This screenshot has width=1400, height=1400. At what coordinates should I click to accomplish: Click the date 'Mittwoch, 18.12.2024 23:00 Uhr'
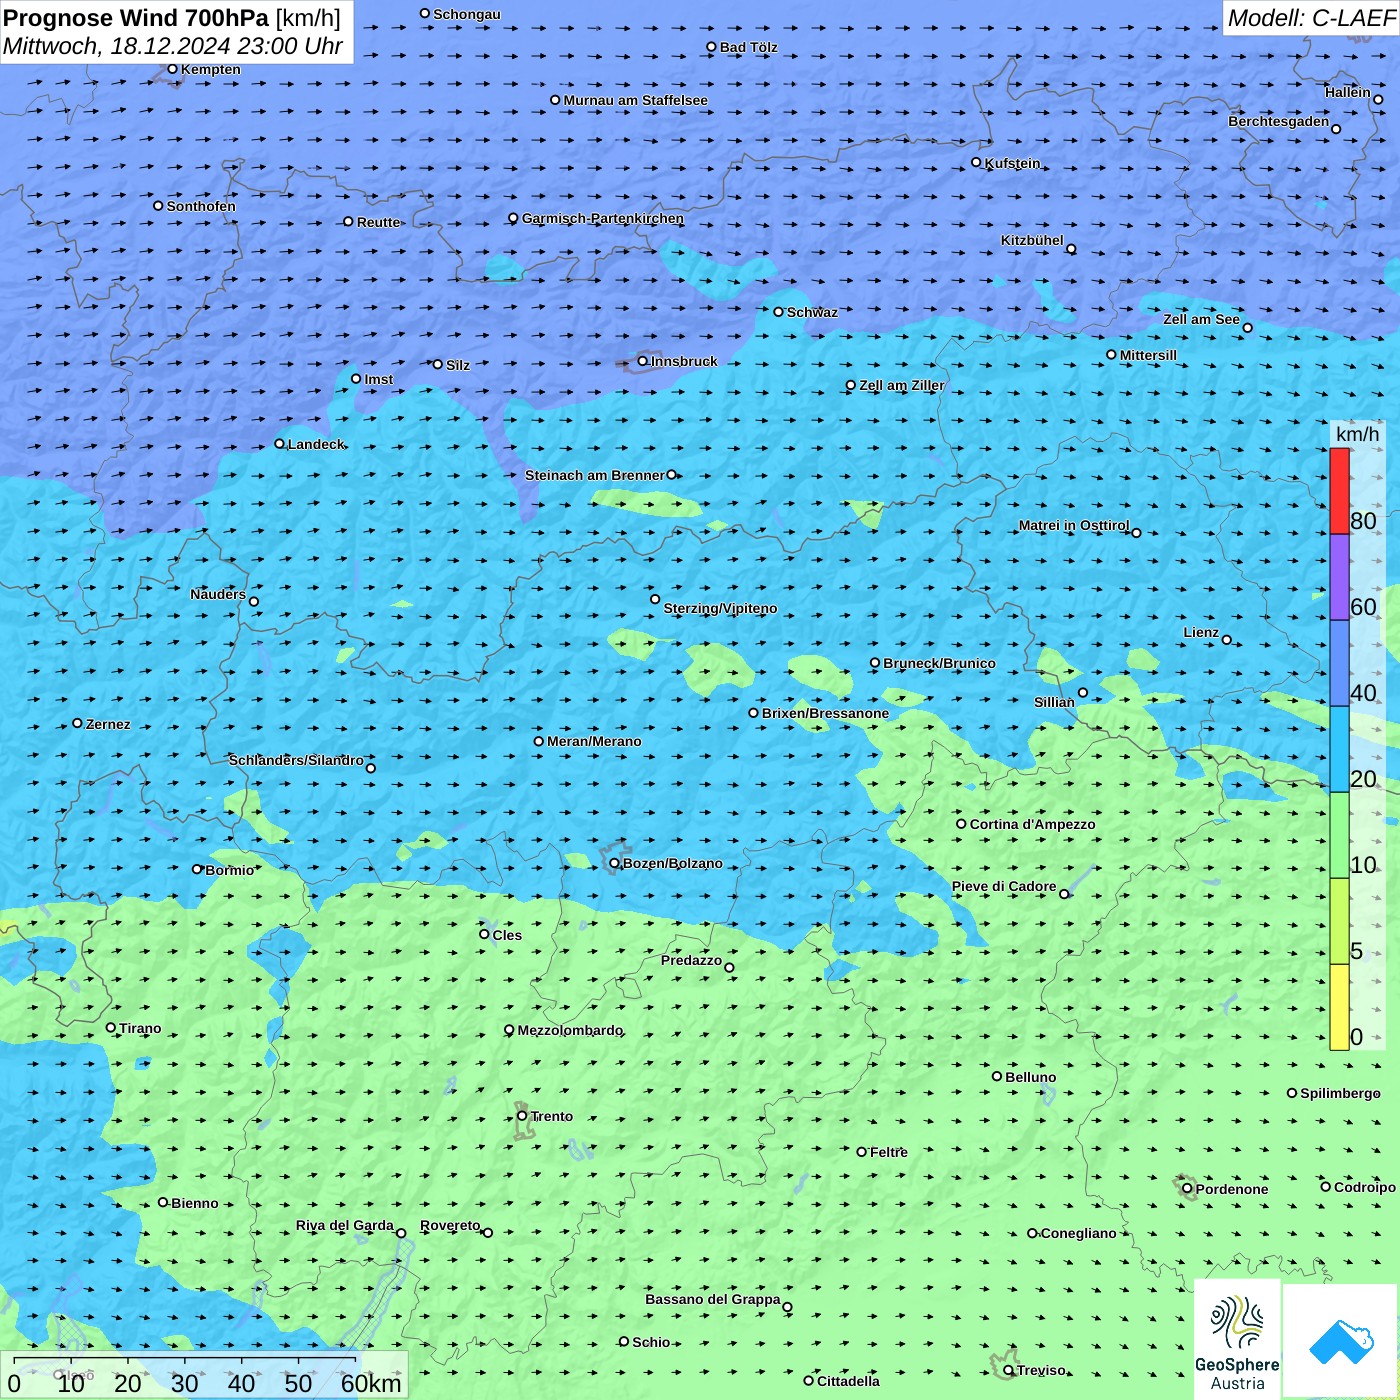[x=172, y=46]
